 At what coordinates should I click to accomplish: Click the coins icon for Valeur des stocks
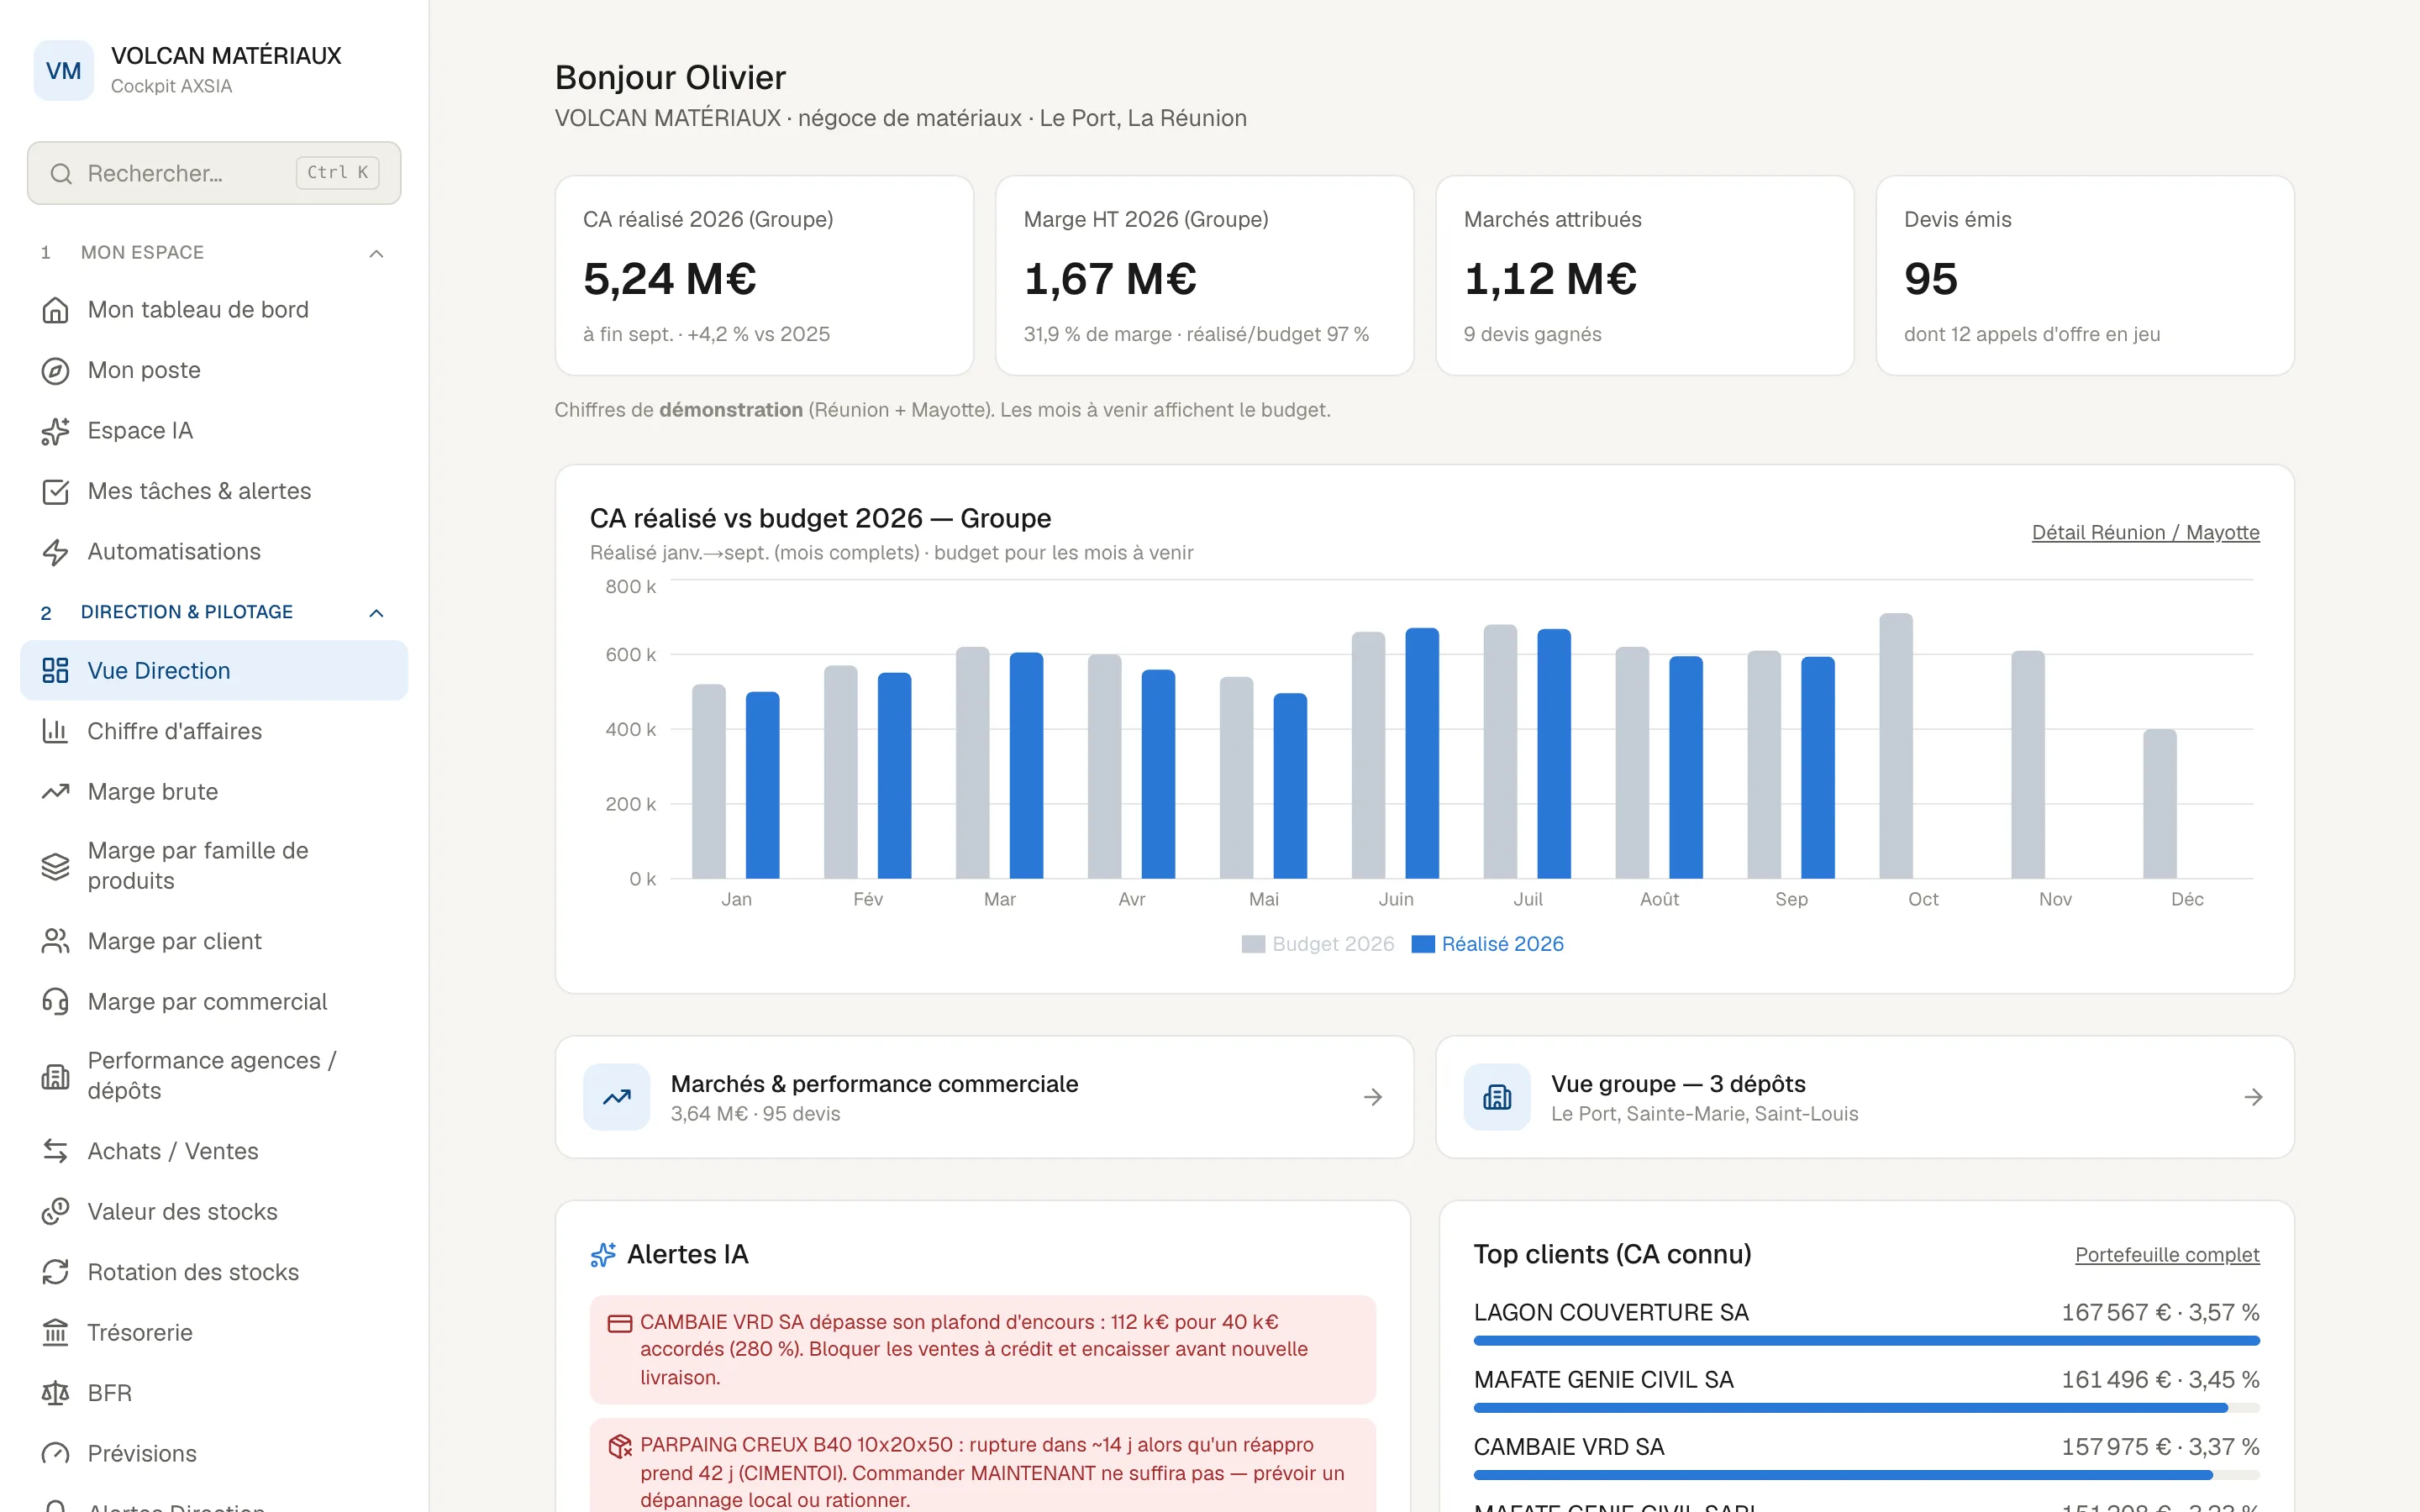[55, 1212]
